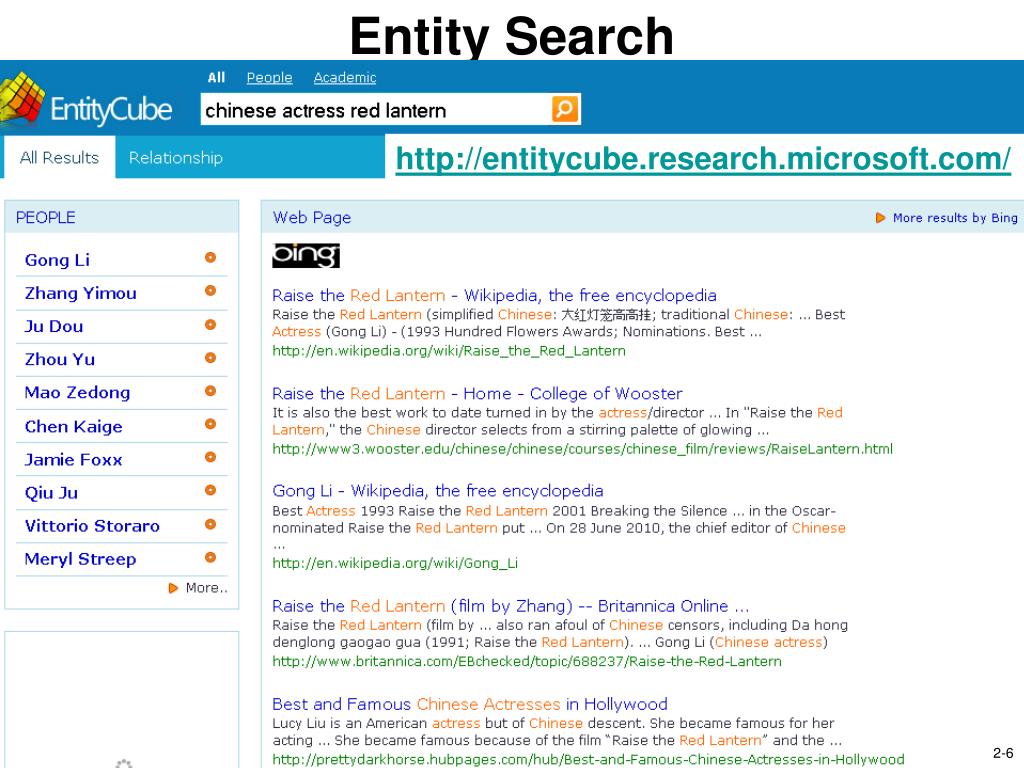The height and width of the screenshot is (768, 1024).
Task: Click the PEOPLE panel header
Action: [121, 217]
